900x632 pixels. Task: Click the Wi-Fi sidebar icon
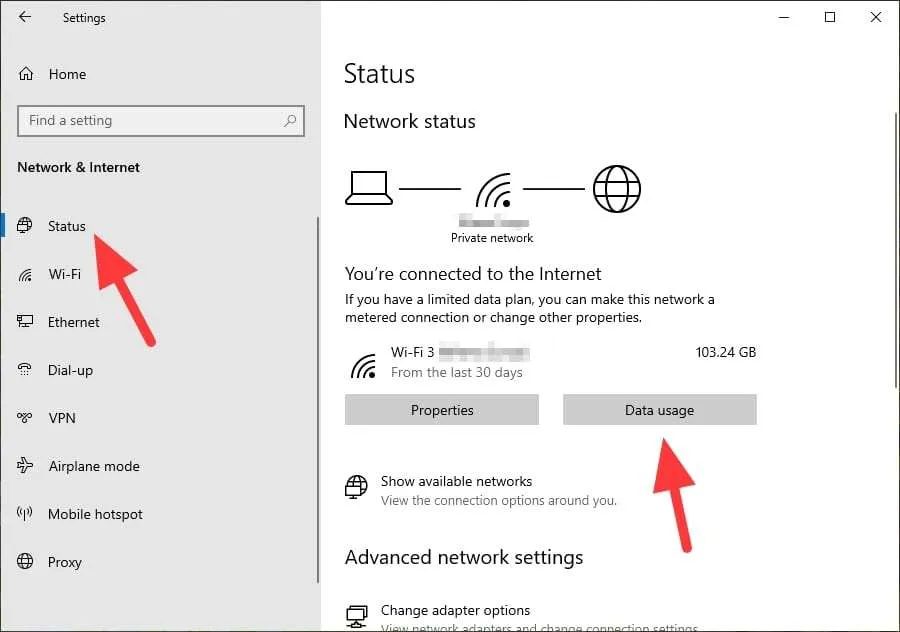tap(25, 275)
